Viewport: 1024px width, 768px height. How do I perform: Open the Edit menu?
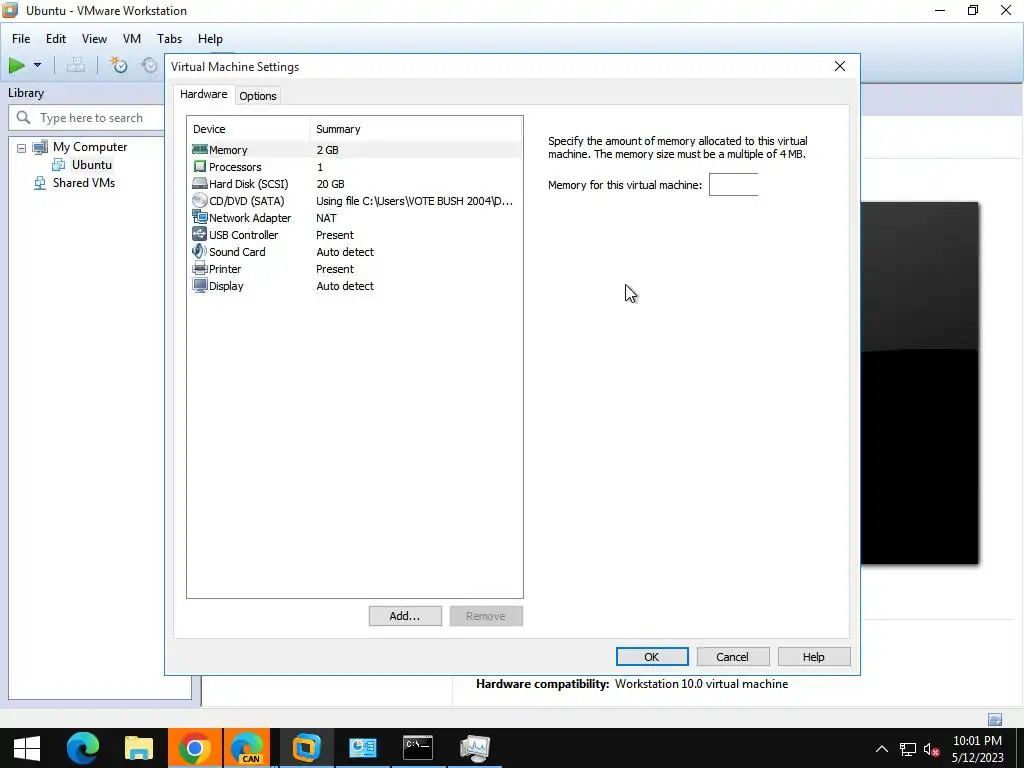click(x=56, y=39)
